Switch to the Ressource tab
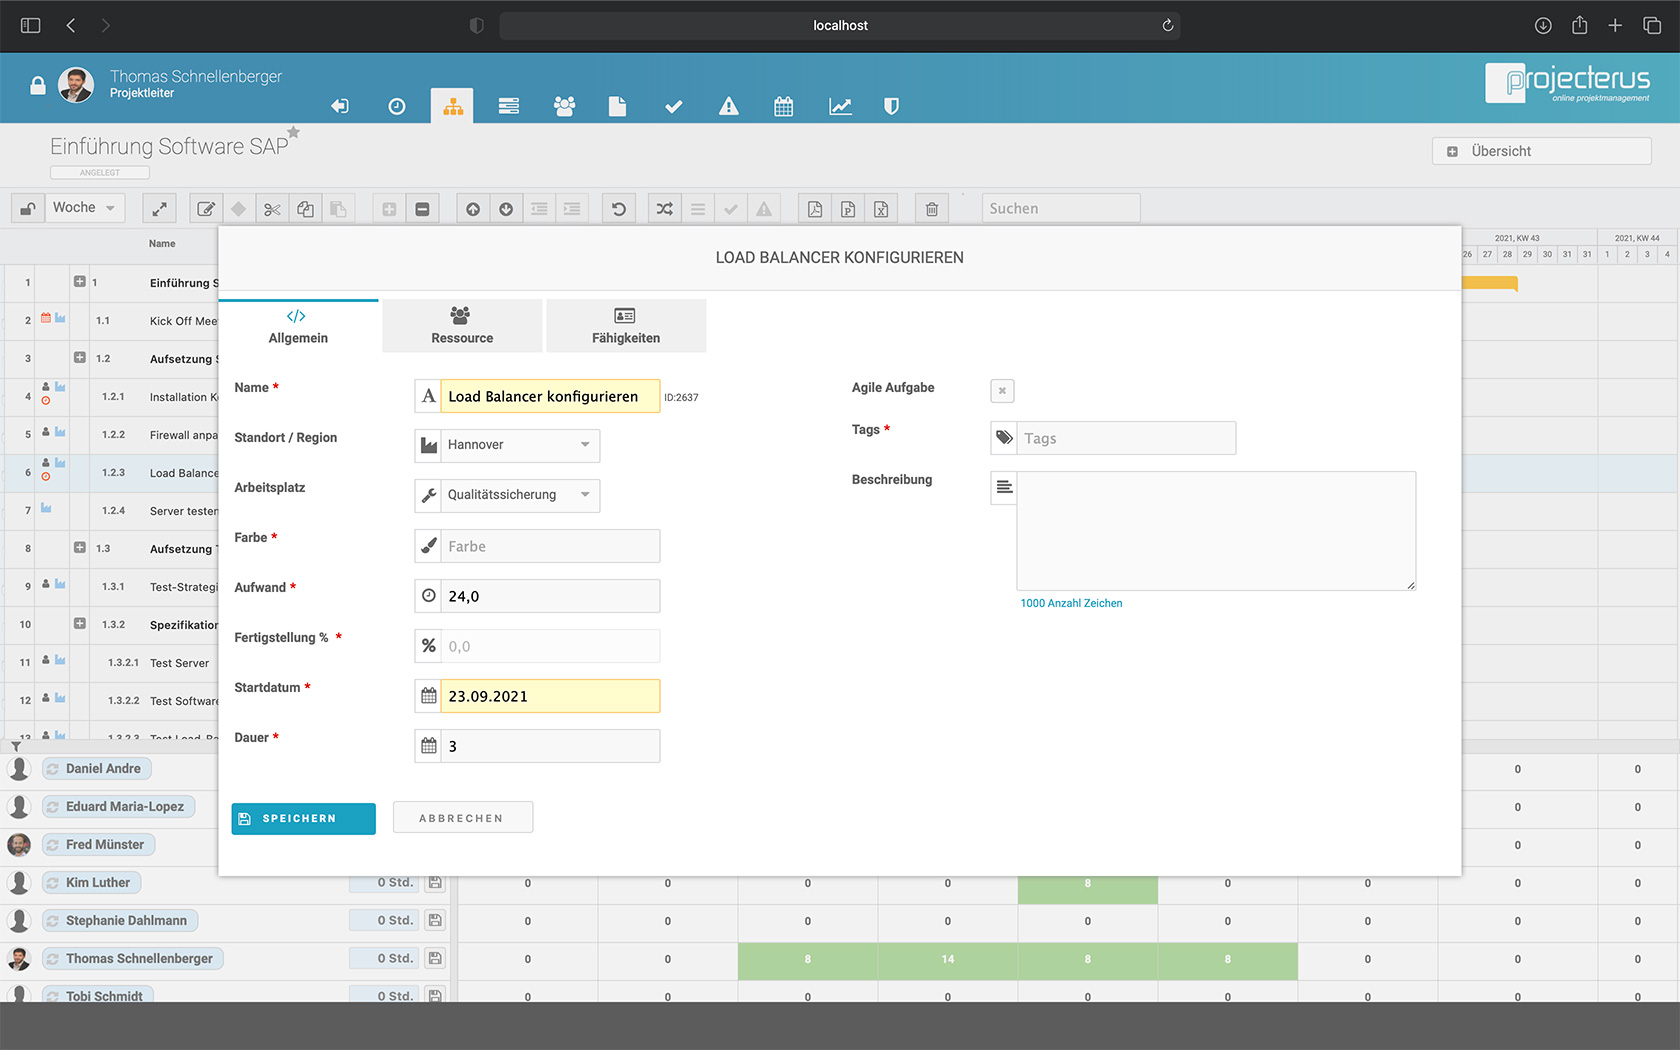 pyautogui.click(x=461, y=325)
